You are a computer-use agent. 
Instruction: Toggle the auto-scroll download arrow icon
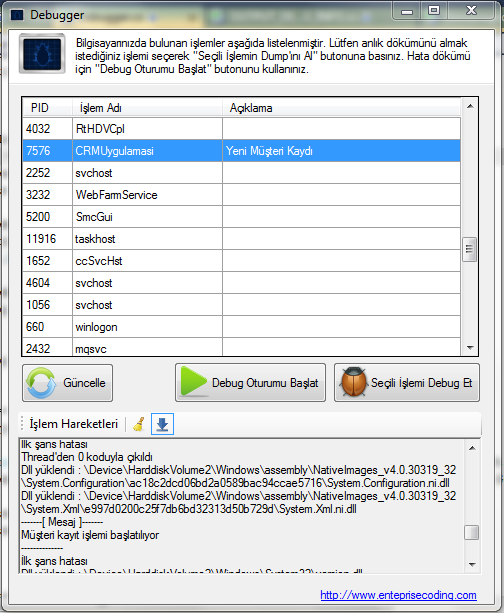pos(162,424)
